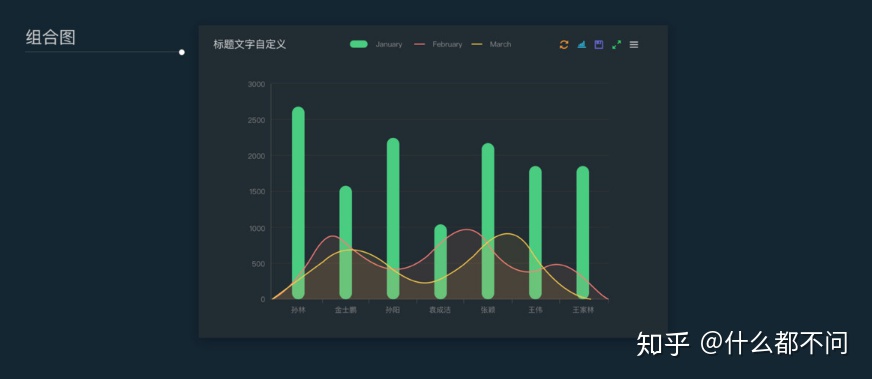The image size is (872, 379).
Task: Click the 组合图 section heading
Action: (x=51, y=37)
